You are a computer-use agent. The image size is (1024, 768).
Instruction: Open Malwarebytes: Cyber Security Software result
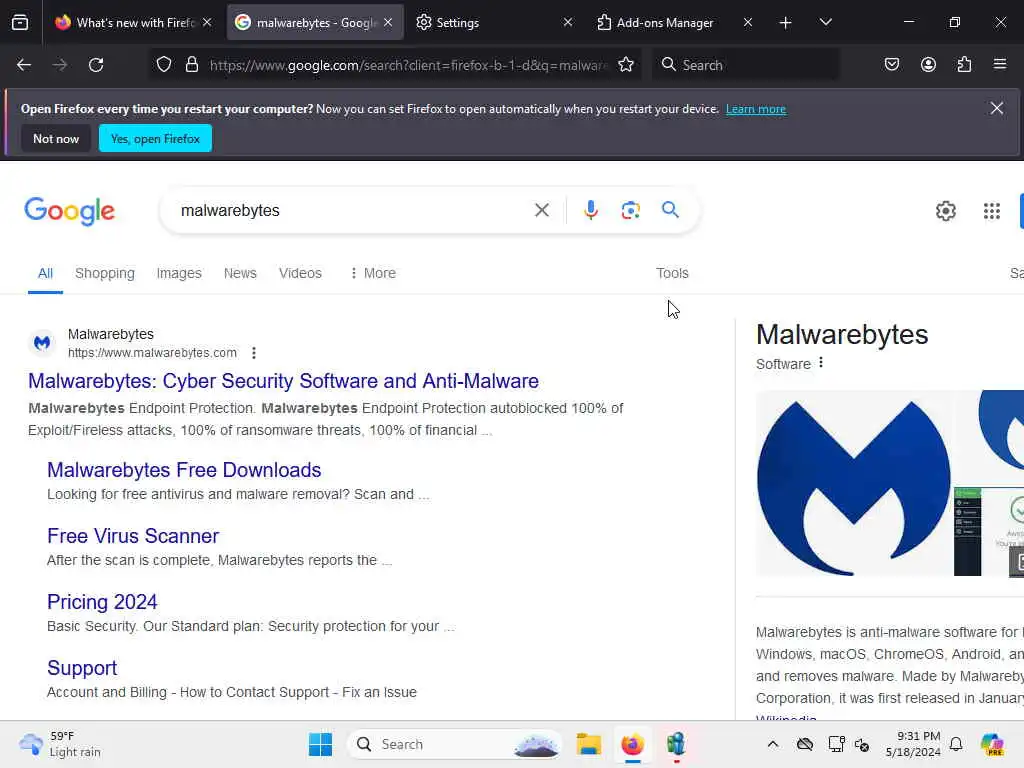coord(283,381)
